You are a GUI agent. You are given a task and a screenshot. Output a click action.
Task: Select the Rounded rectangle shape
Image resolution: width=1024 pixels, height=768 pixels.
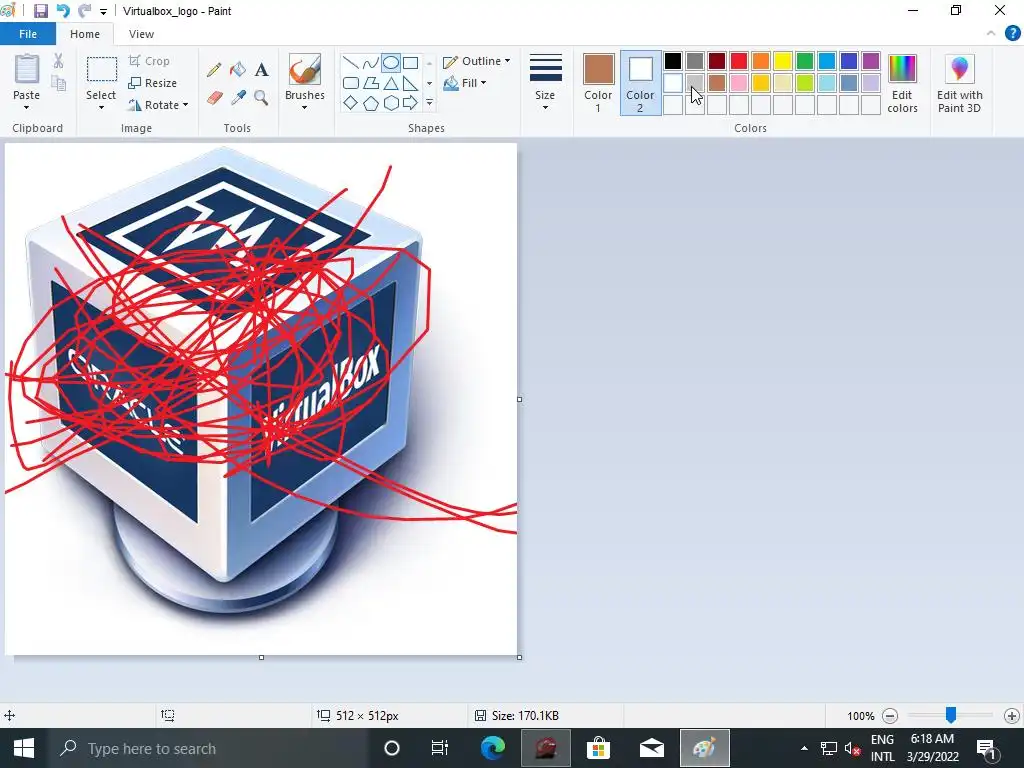(351, 83)
